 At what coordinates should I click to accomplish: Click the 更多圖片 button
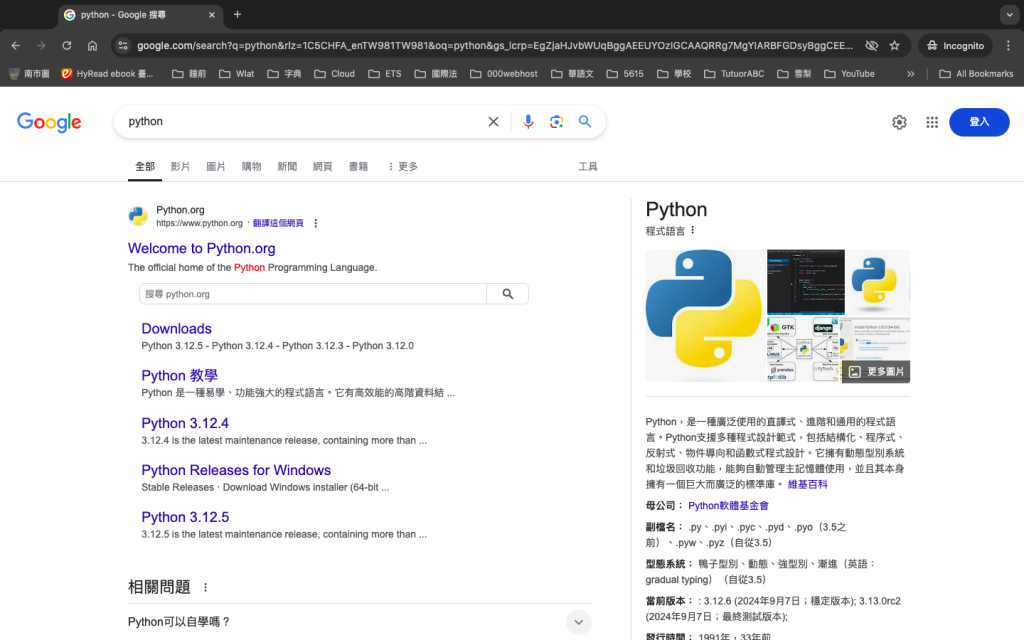click(x=876, y=372)
